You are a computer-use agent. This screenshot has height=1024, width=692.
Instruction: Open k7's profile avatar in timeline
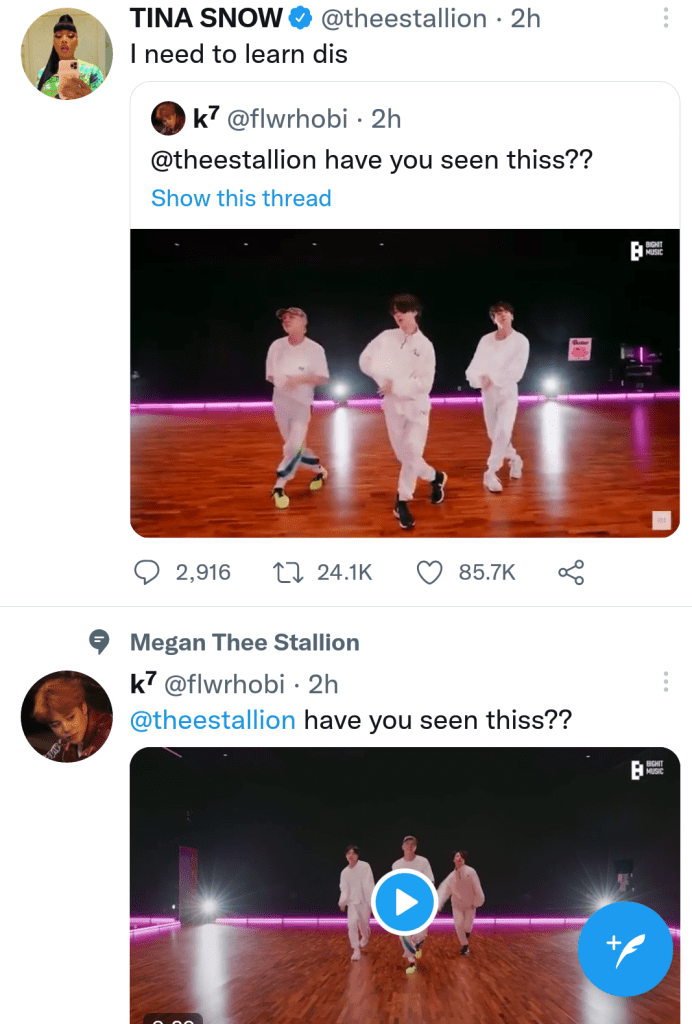[66, 716]
